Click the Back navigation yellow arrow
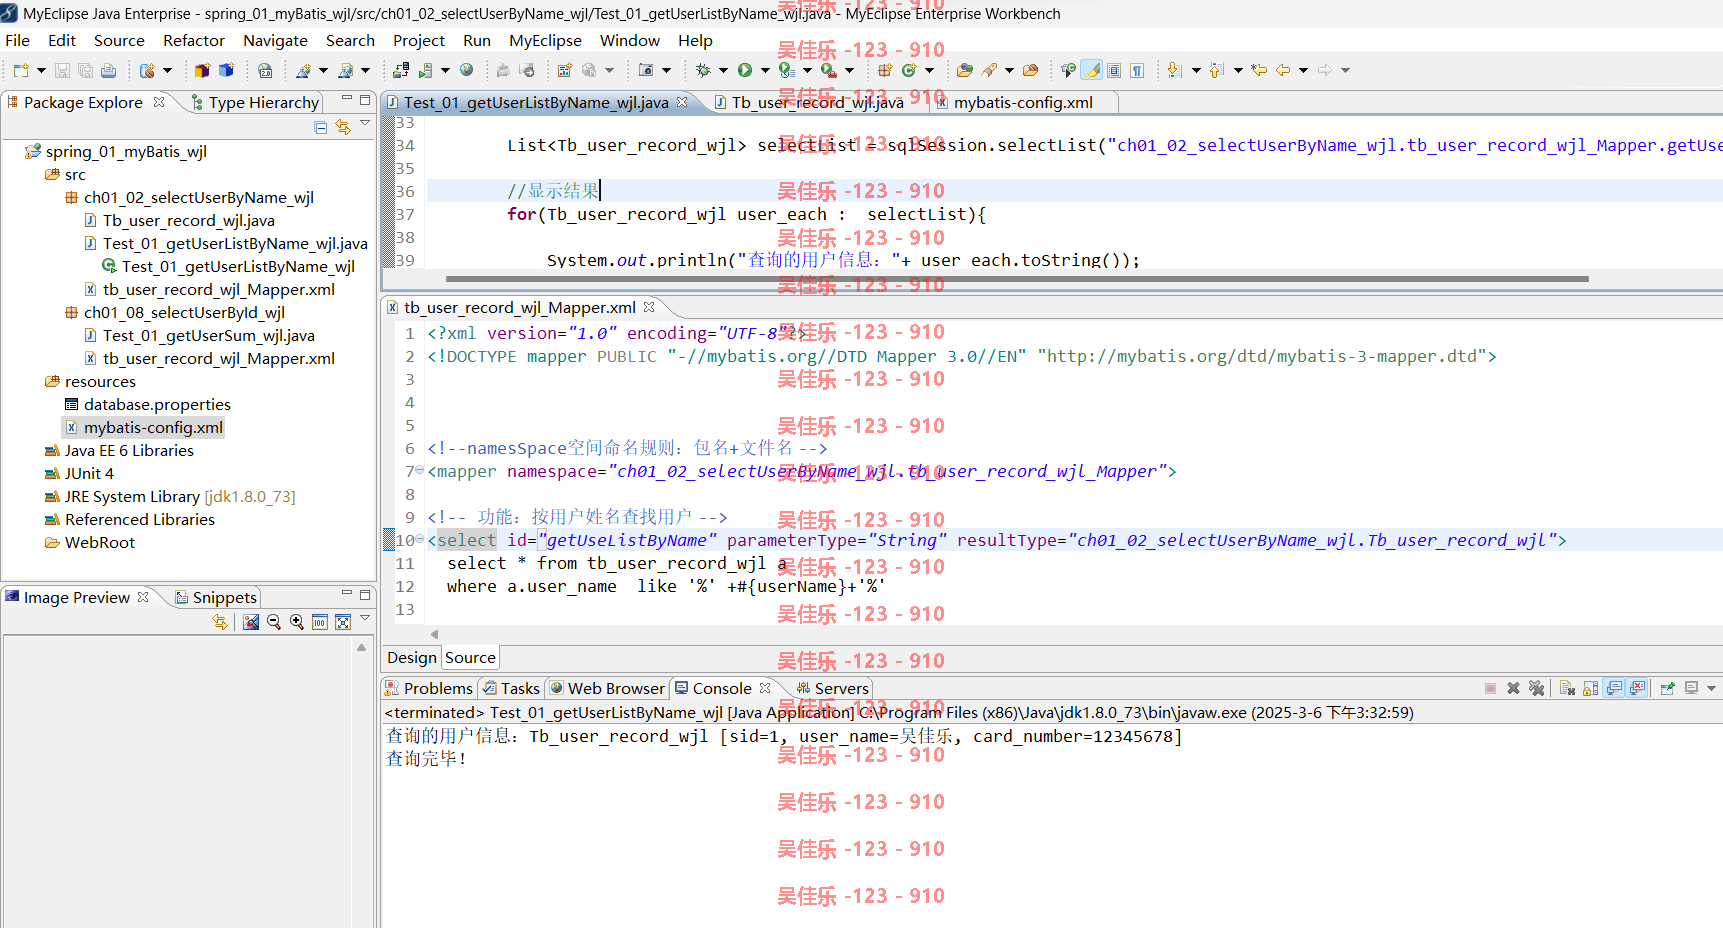The image size is (1723, 928). pyautogui.click(x=1283, y=70)
